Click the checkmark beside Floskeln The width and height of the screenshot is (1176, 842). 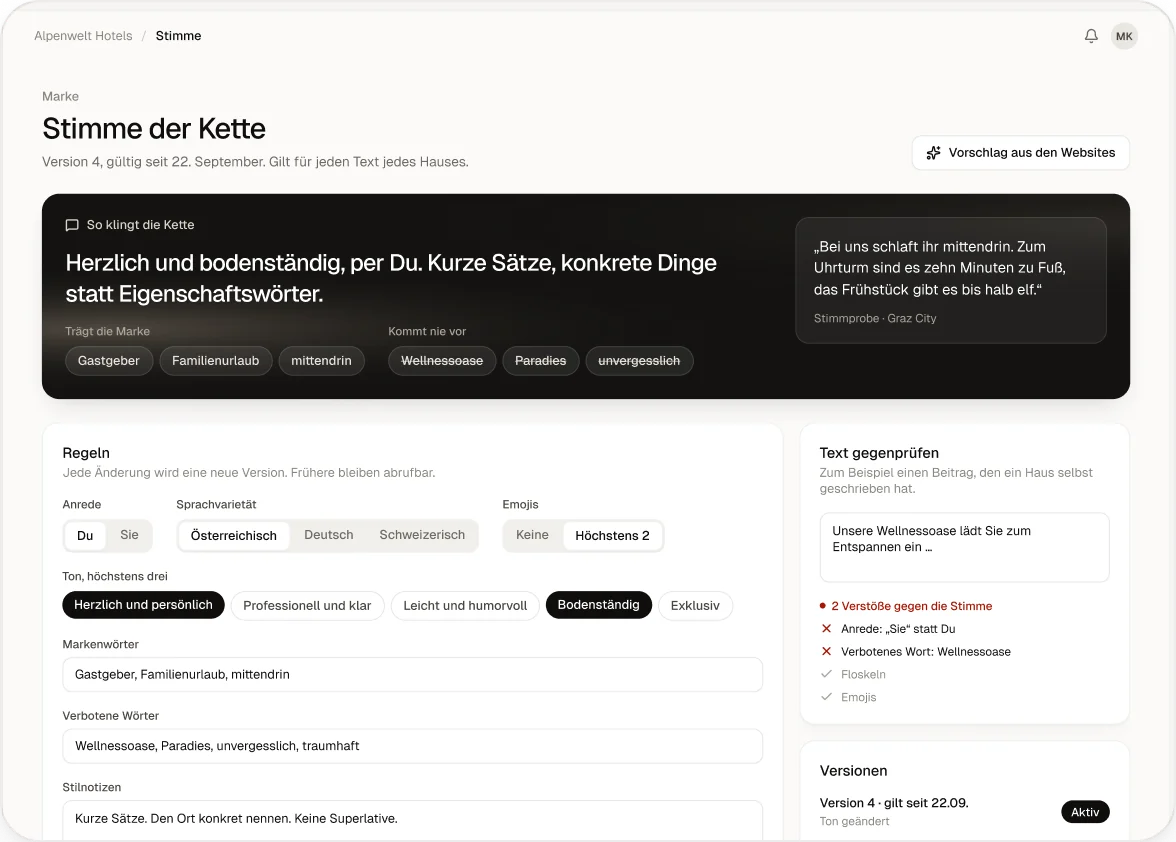(826, 674)
